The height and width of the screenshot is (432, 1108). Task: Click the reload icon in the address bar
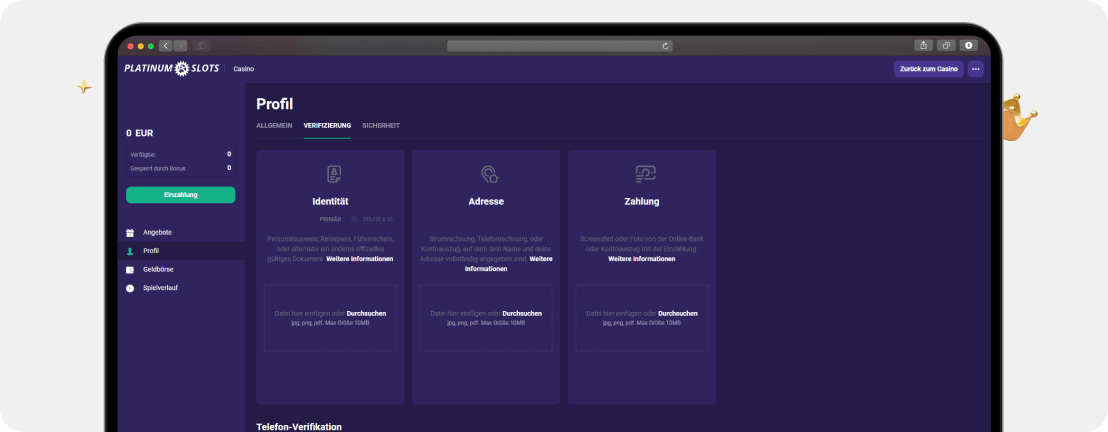click(665, 46)
